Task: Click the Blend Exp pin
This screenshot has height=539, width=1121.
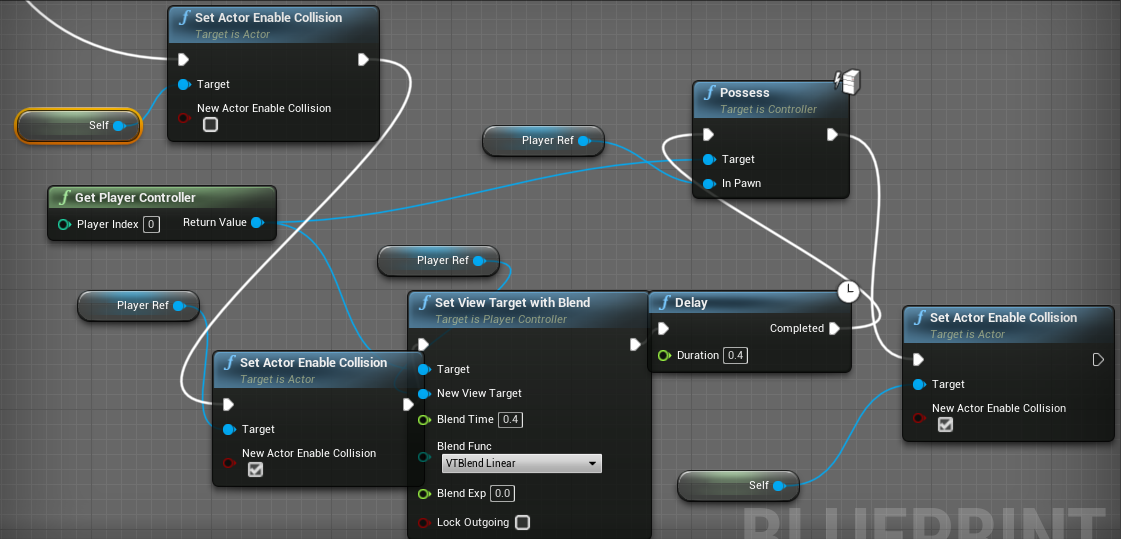Action: (x=424, y=493)
